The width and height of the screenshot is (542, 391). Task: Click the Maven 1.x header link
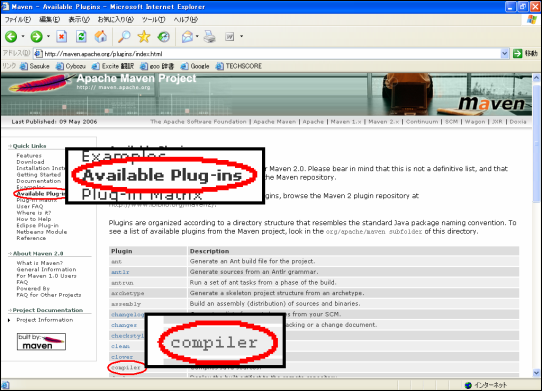[346, 122]
